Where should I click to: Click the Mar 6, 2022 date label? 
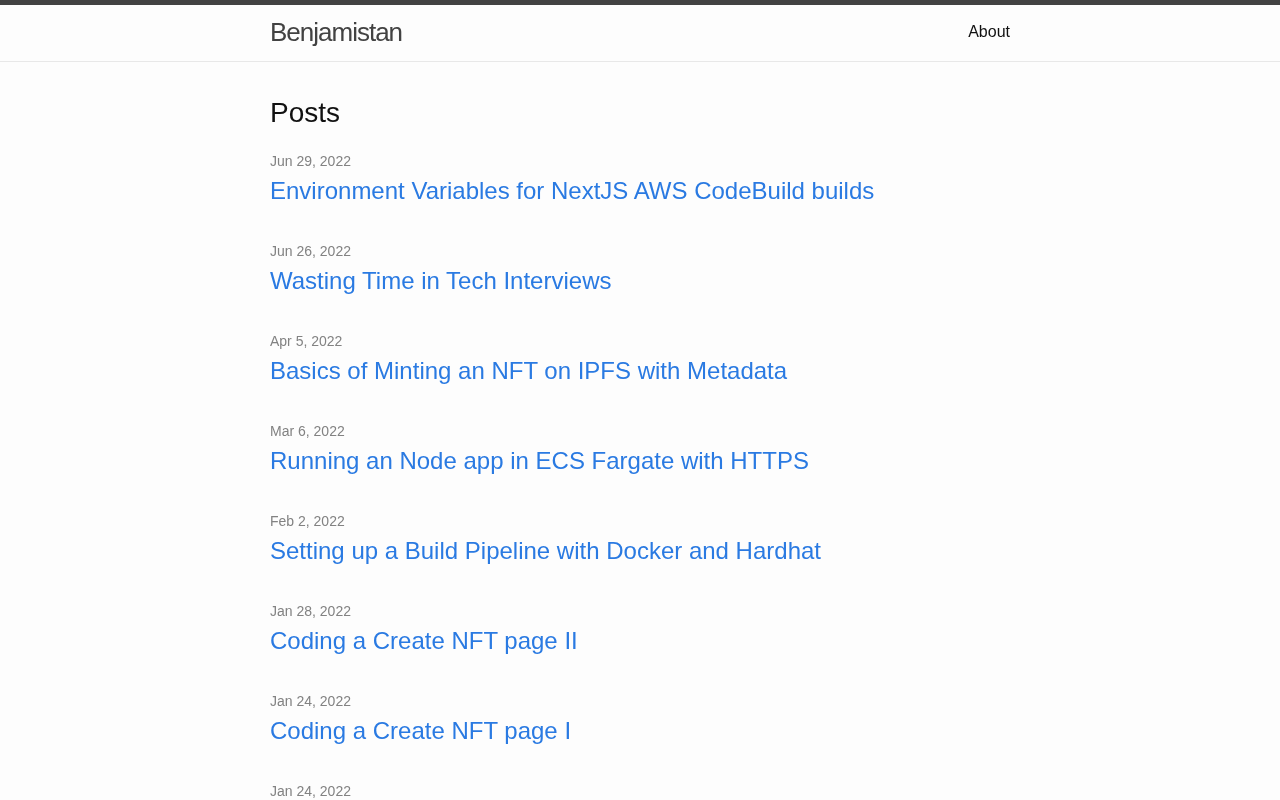[307, 431]
